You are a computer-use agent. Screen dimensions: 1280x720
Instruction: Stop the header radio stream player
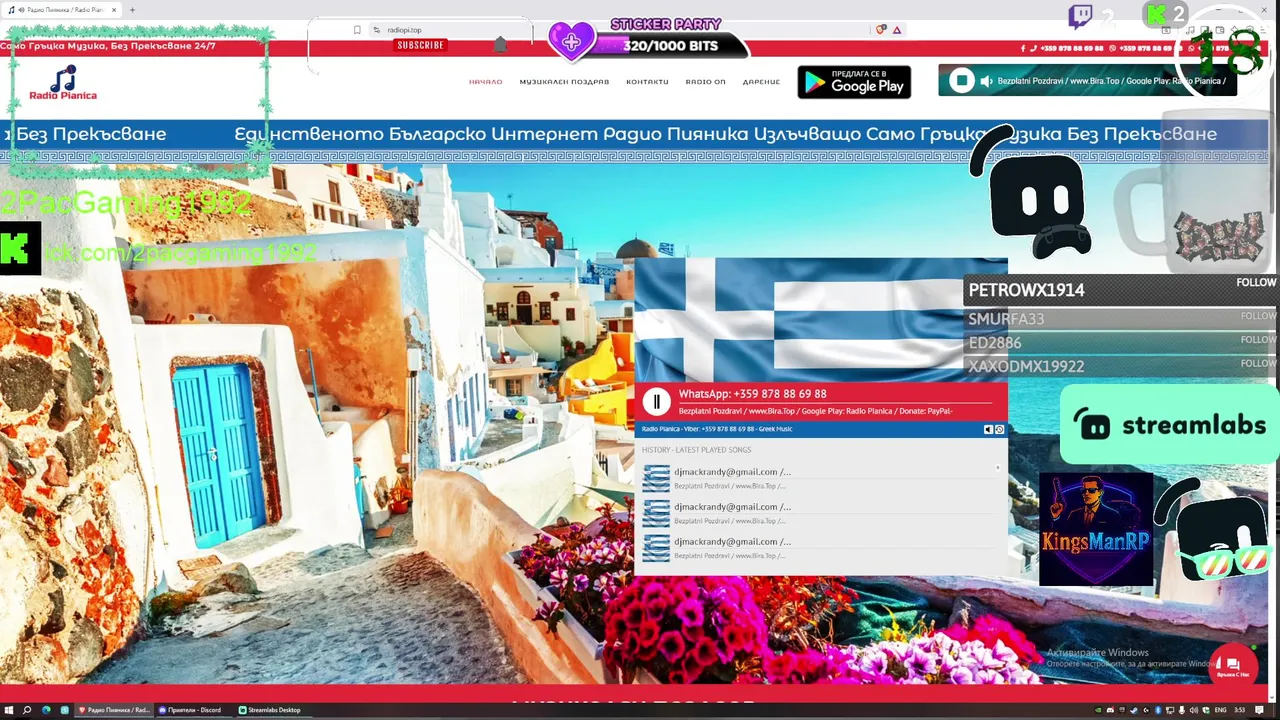pos(961,81)
